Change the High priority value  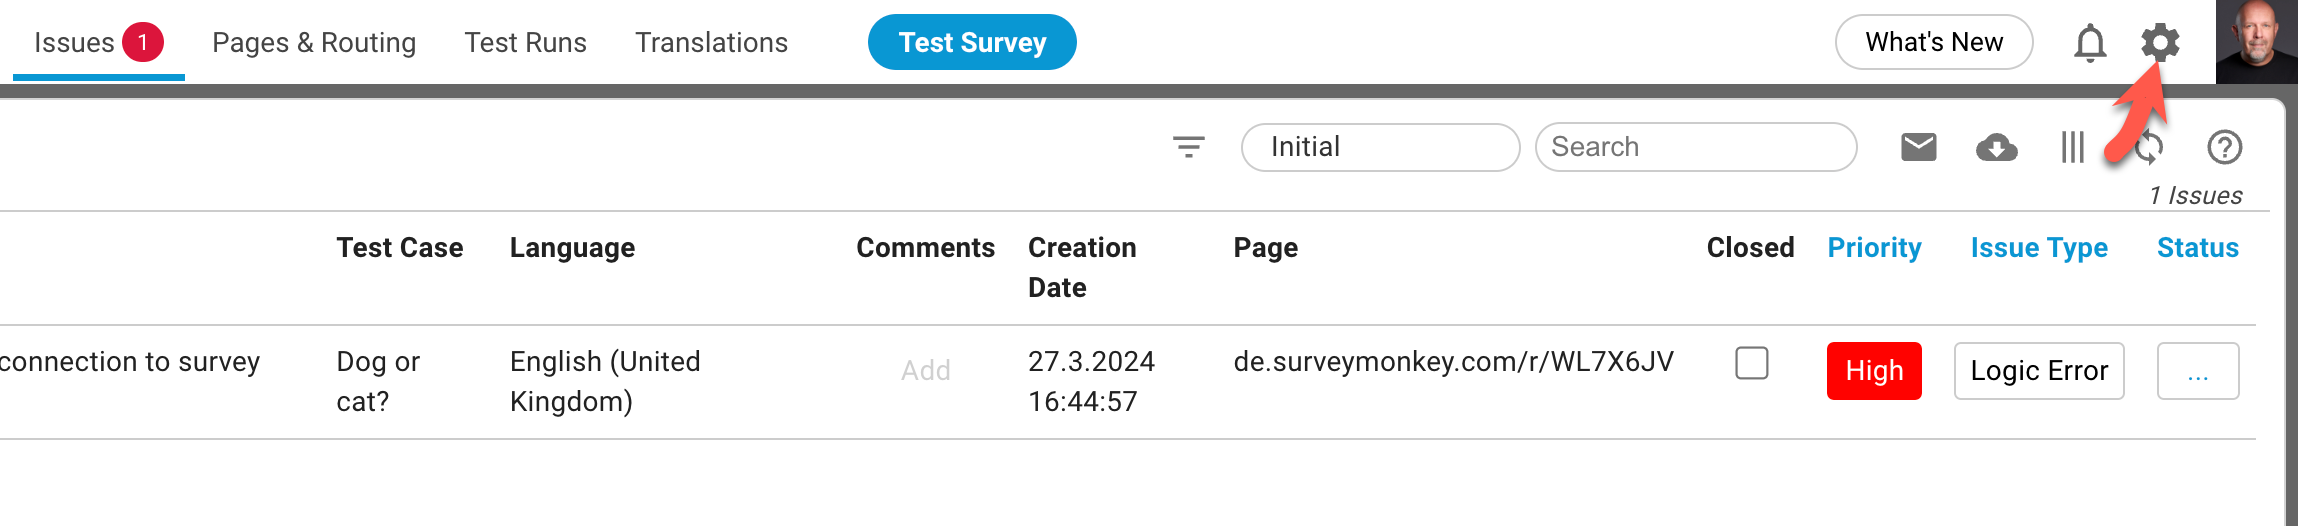(1874, 371)
